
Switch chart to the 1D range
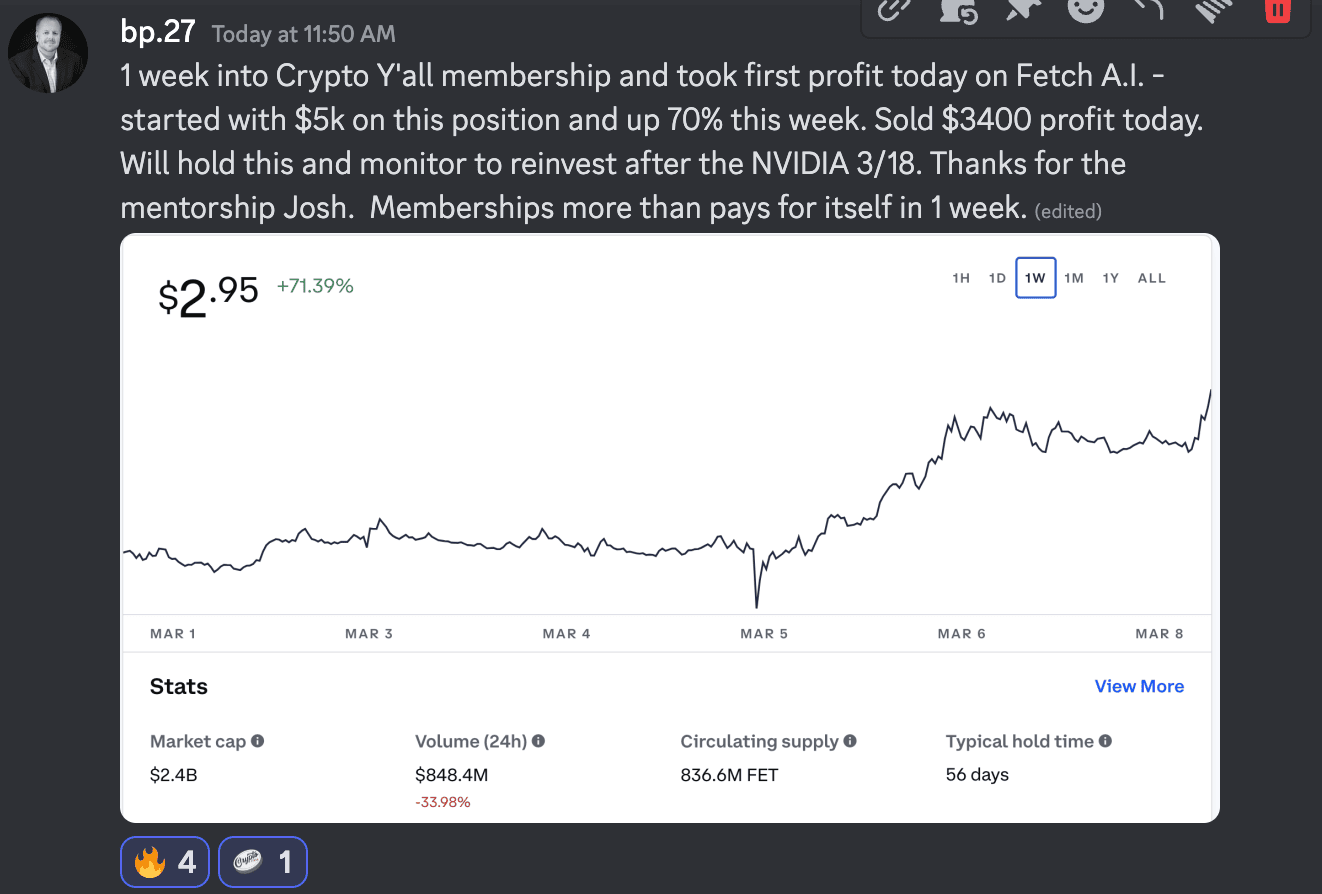tap(997, 278)
